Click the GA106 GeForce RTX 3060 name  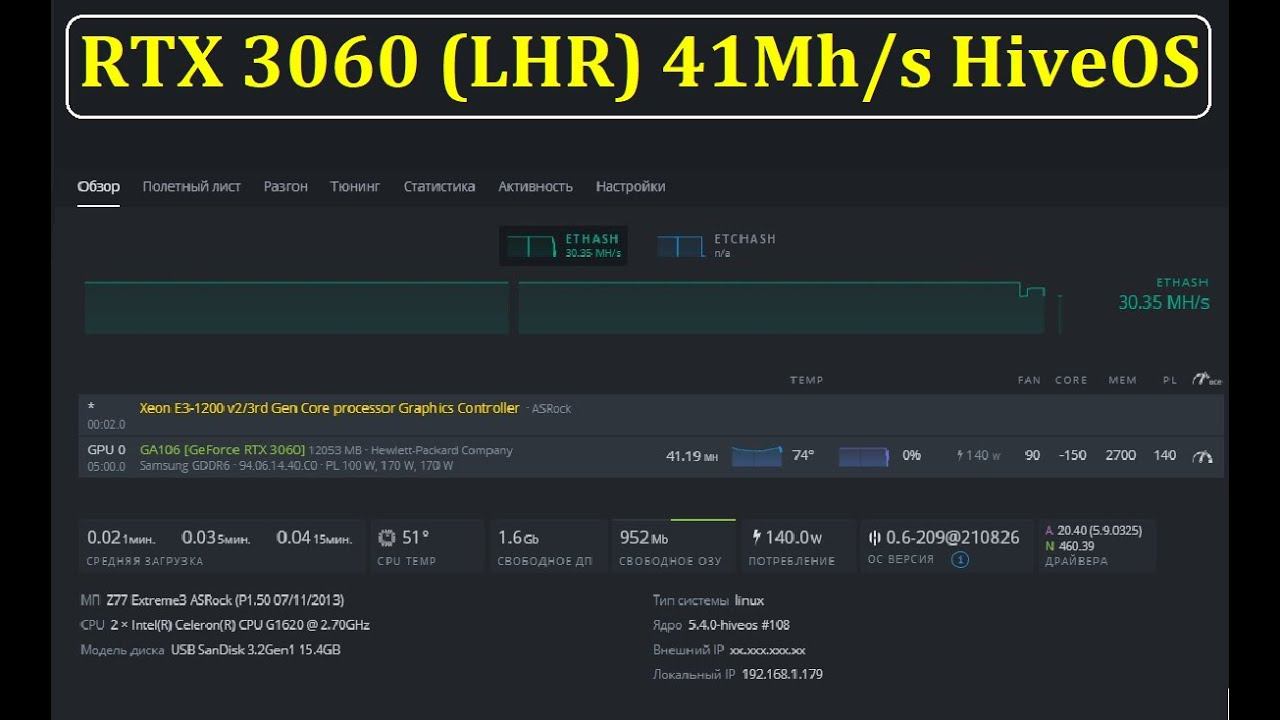(x=222, y=450)
